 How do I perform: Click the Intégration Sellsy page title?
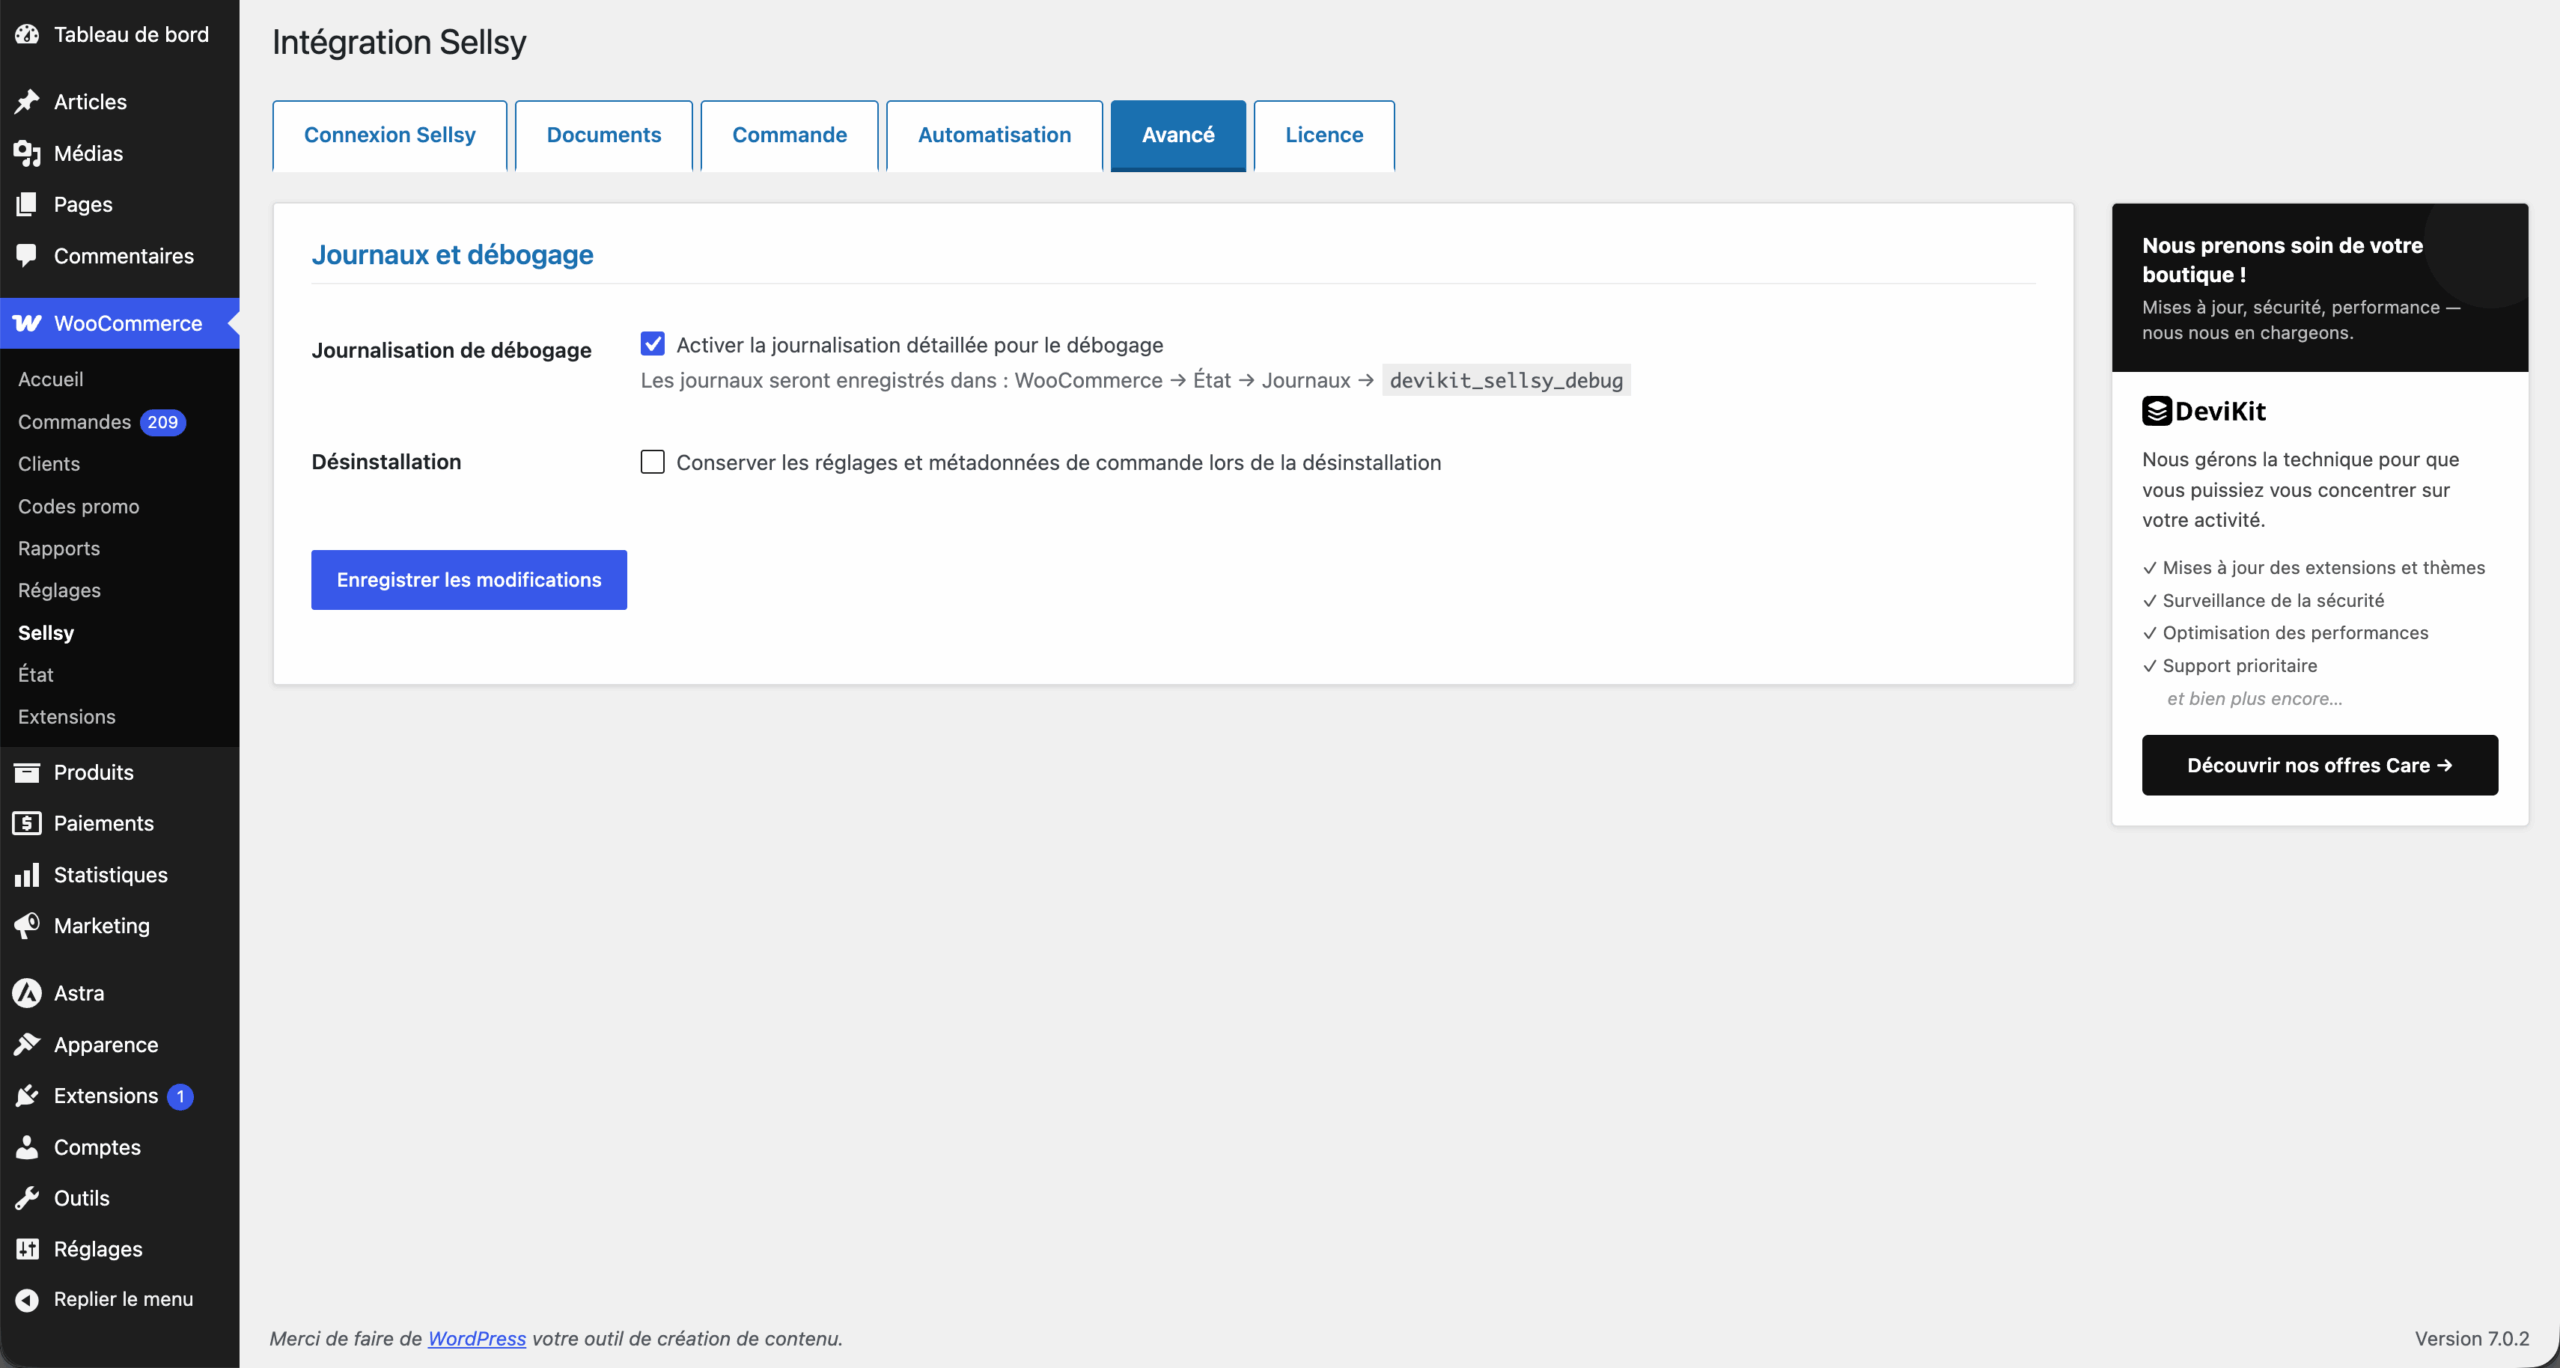(x=399, y=42)
